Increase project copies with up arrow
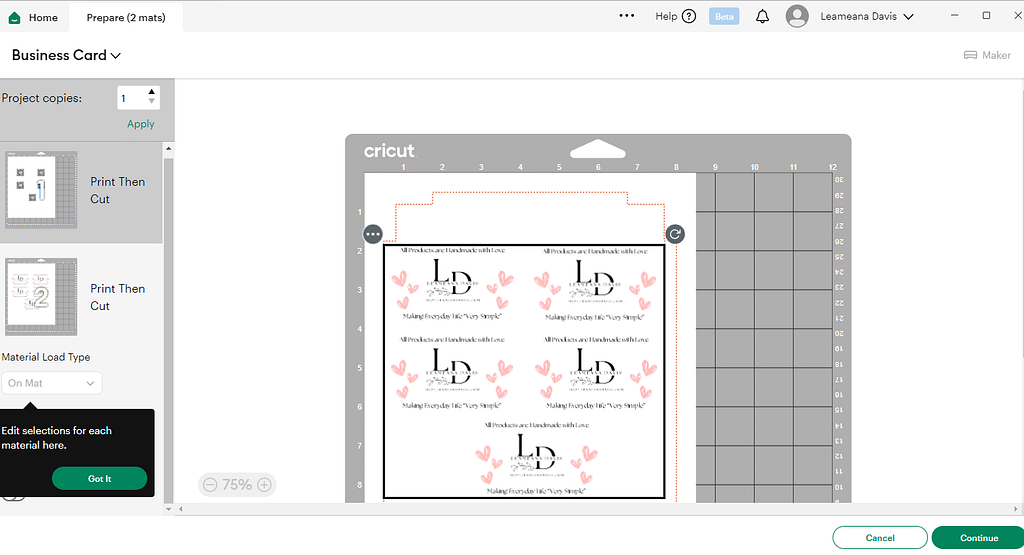This screenshot has height=555, width=1024. [x=152, y=93]
